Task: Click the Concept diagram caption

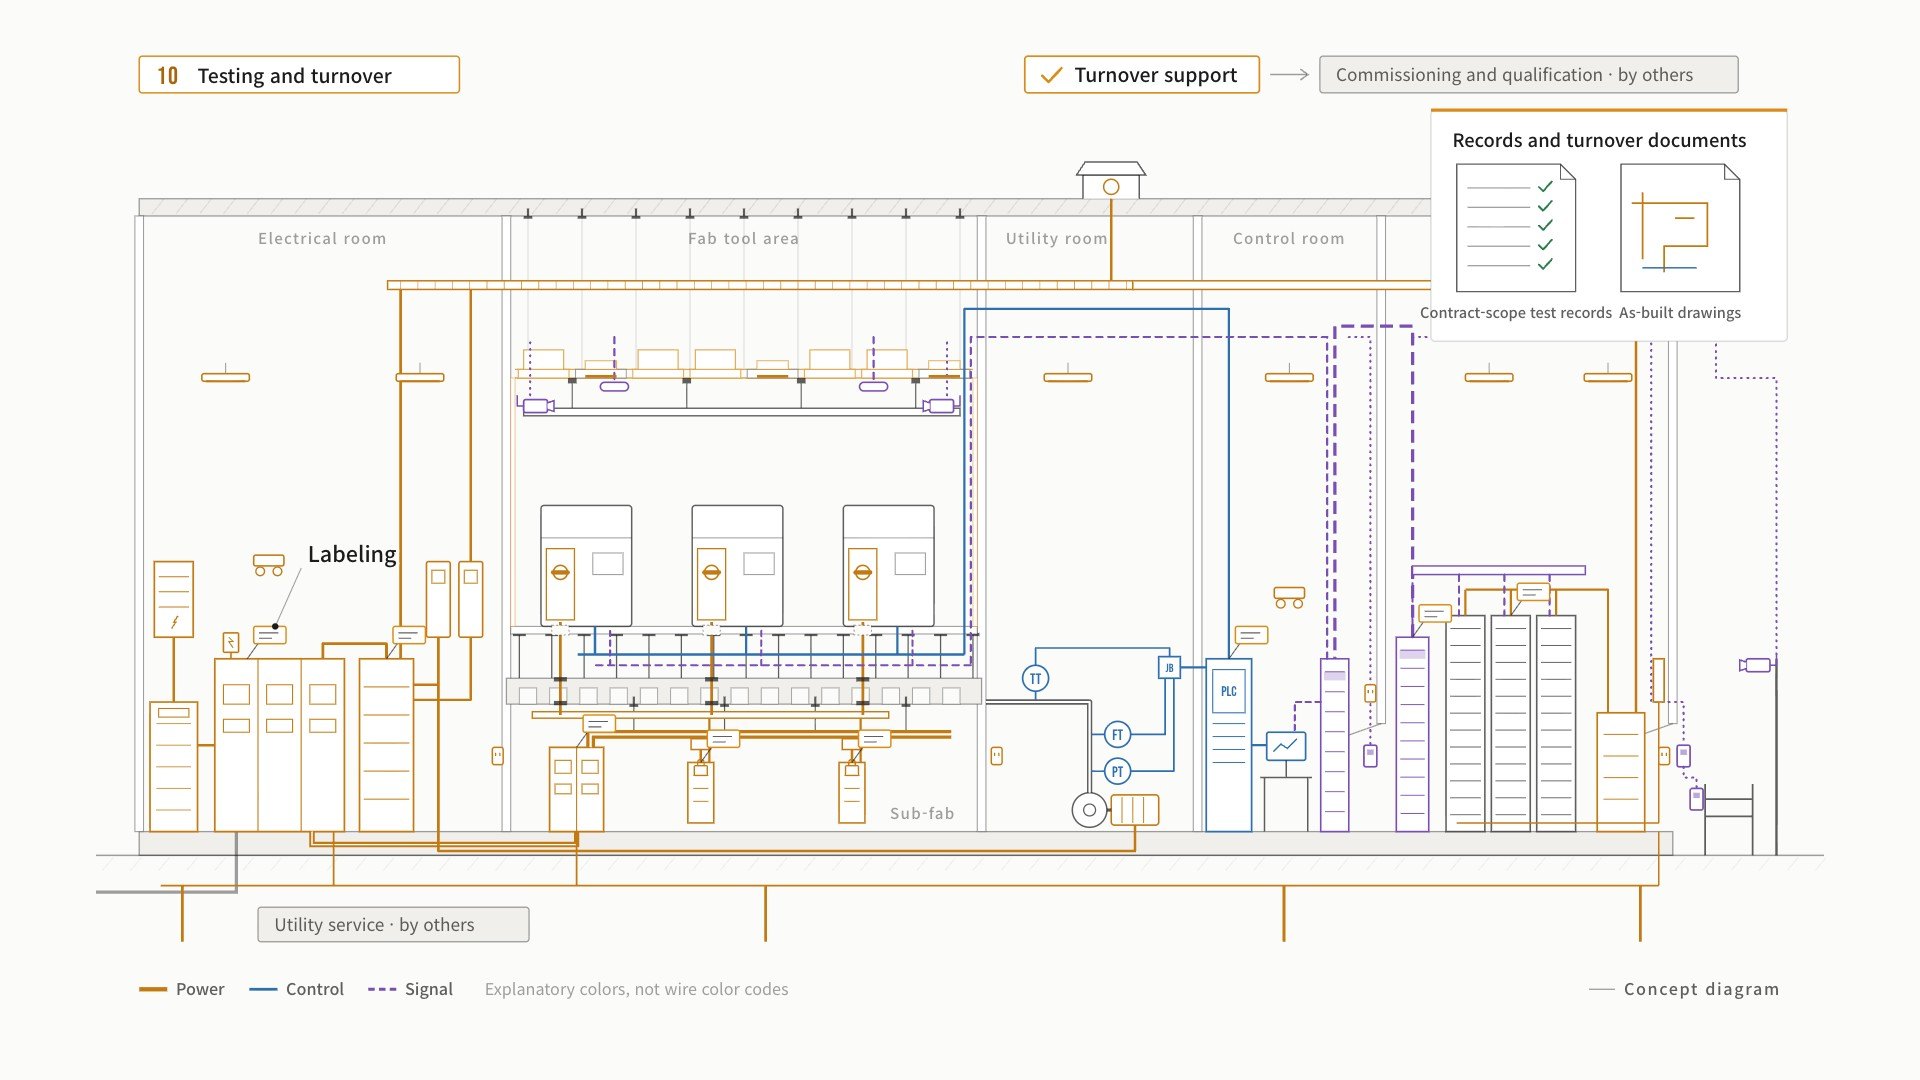Action: coord(1701,989)
